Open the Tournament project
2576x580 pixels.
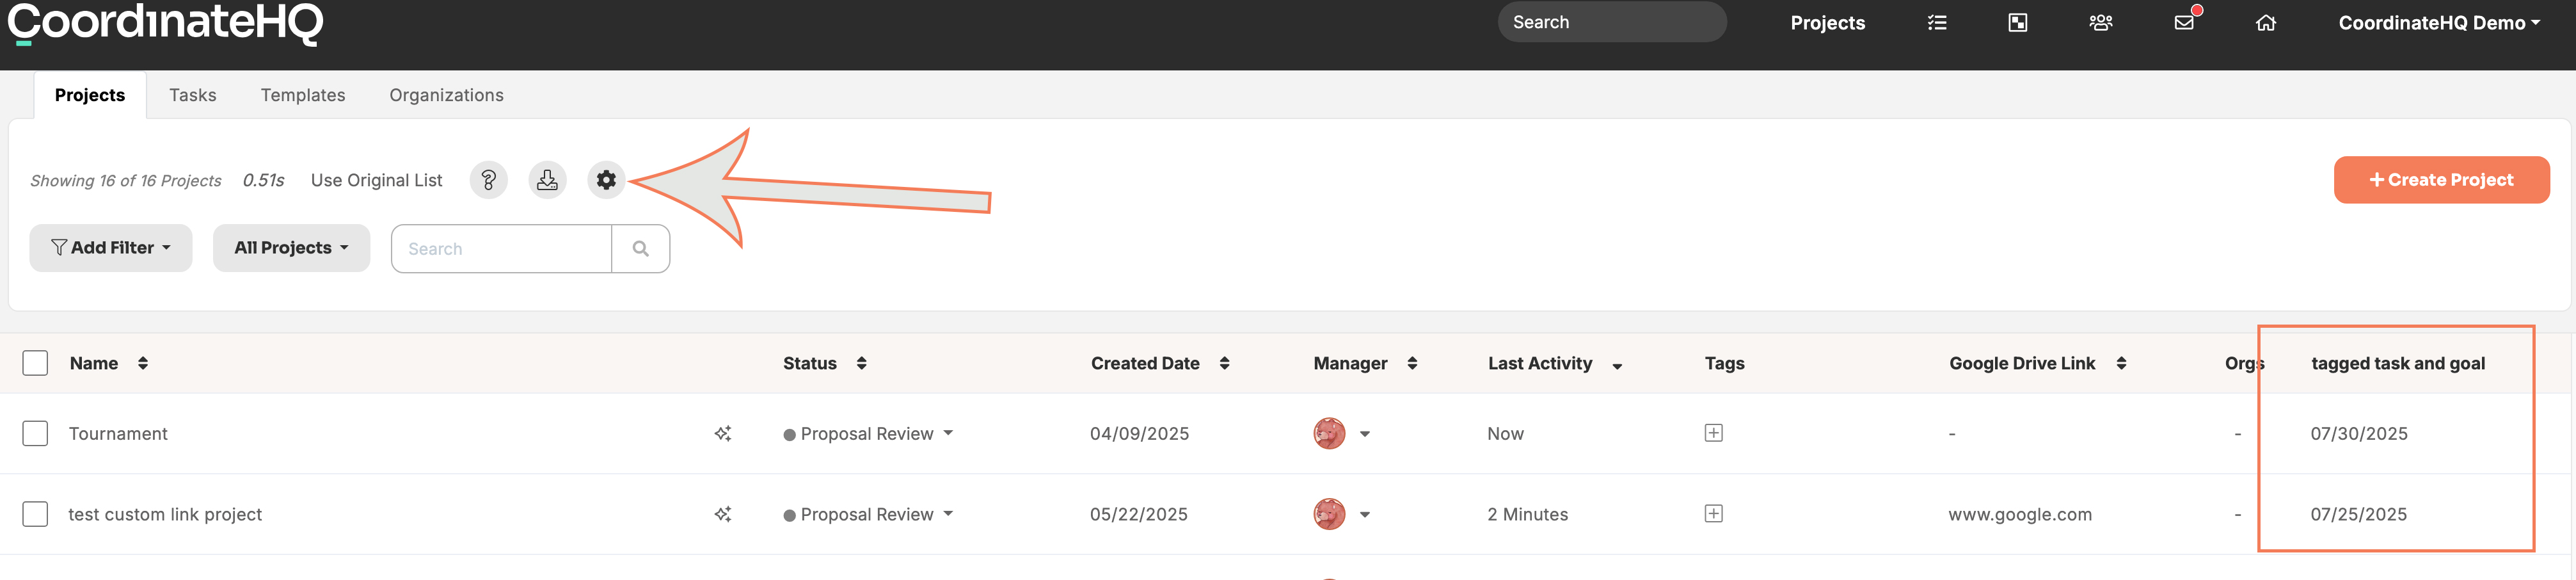tap(118, 433)
